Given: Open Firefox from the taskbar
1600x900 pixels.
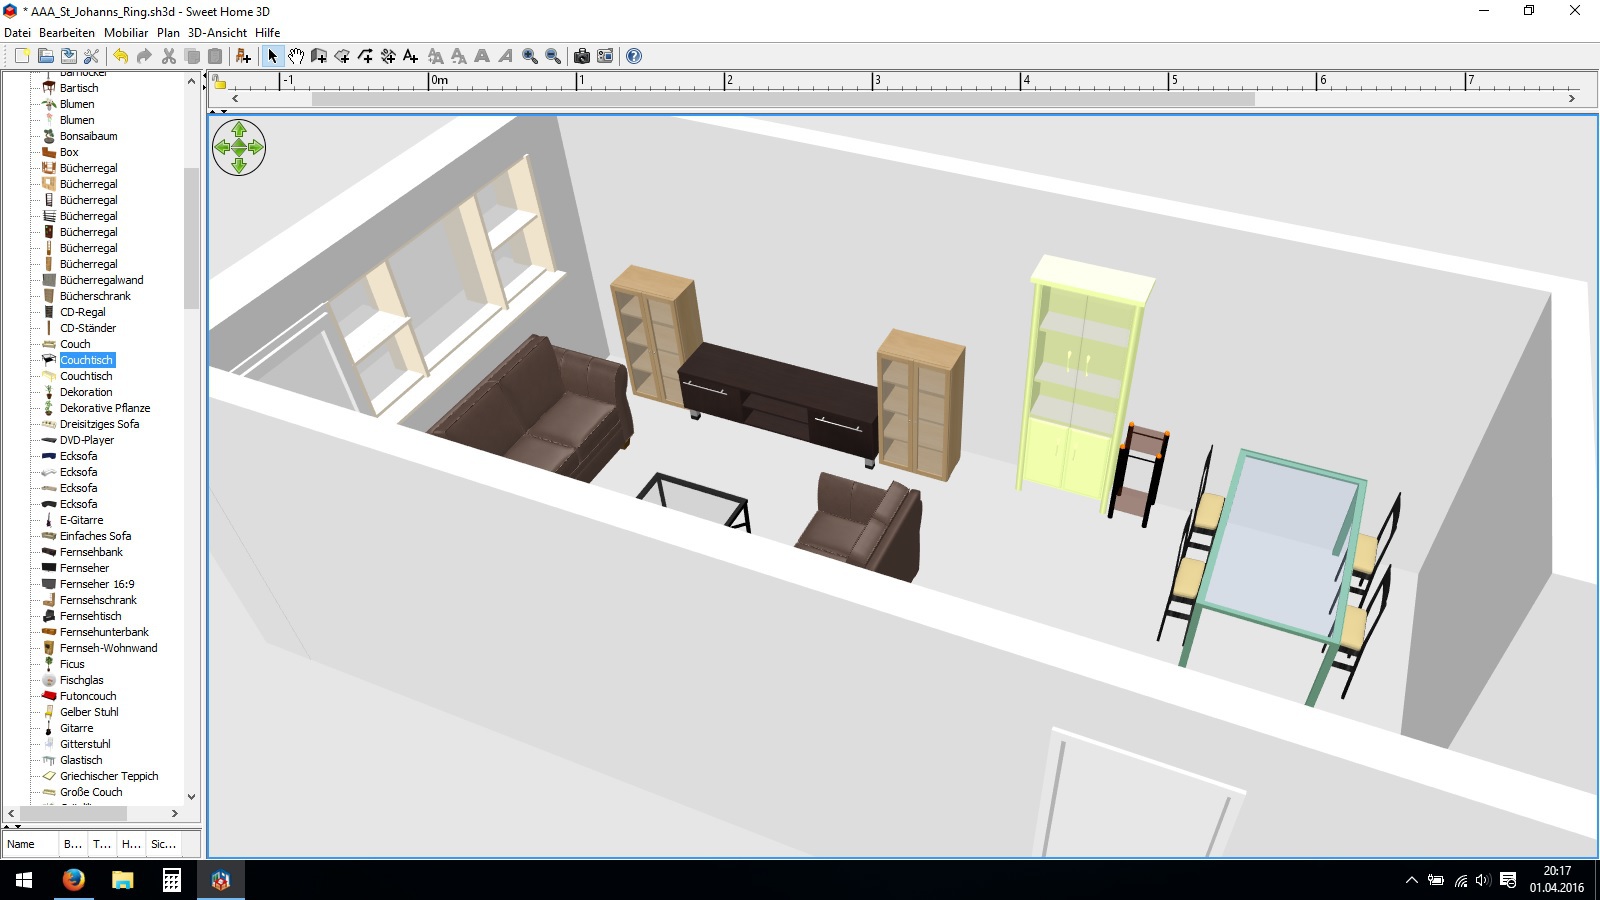Looking at the screenshot, I should tap(73, 880).
